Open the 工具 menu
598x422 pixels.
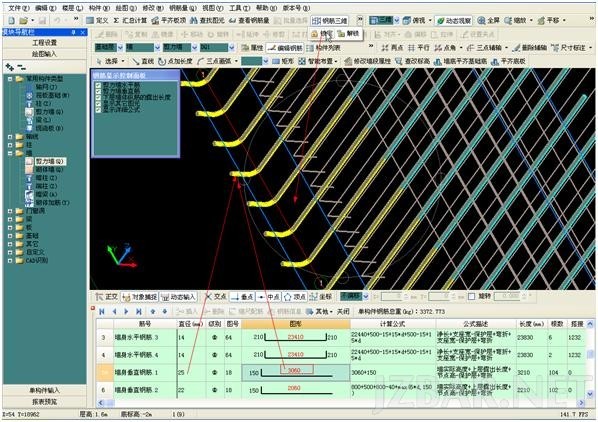(x=240, y=8)
